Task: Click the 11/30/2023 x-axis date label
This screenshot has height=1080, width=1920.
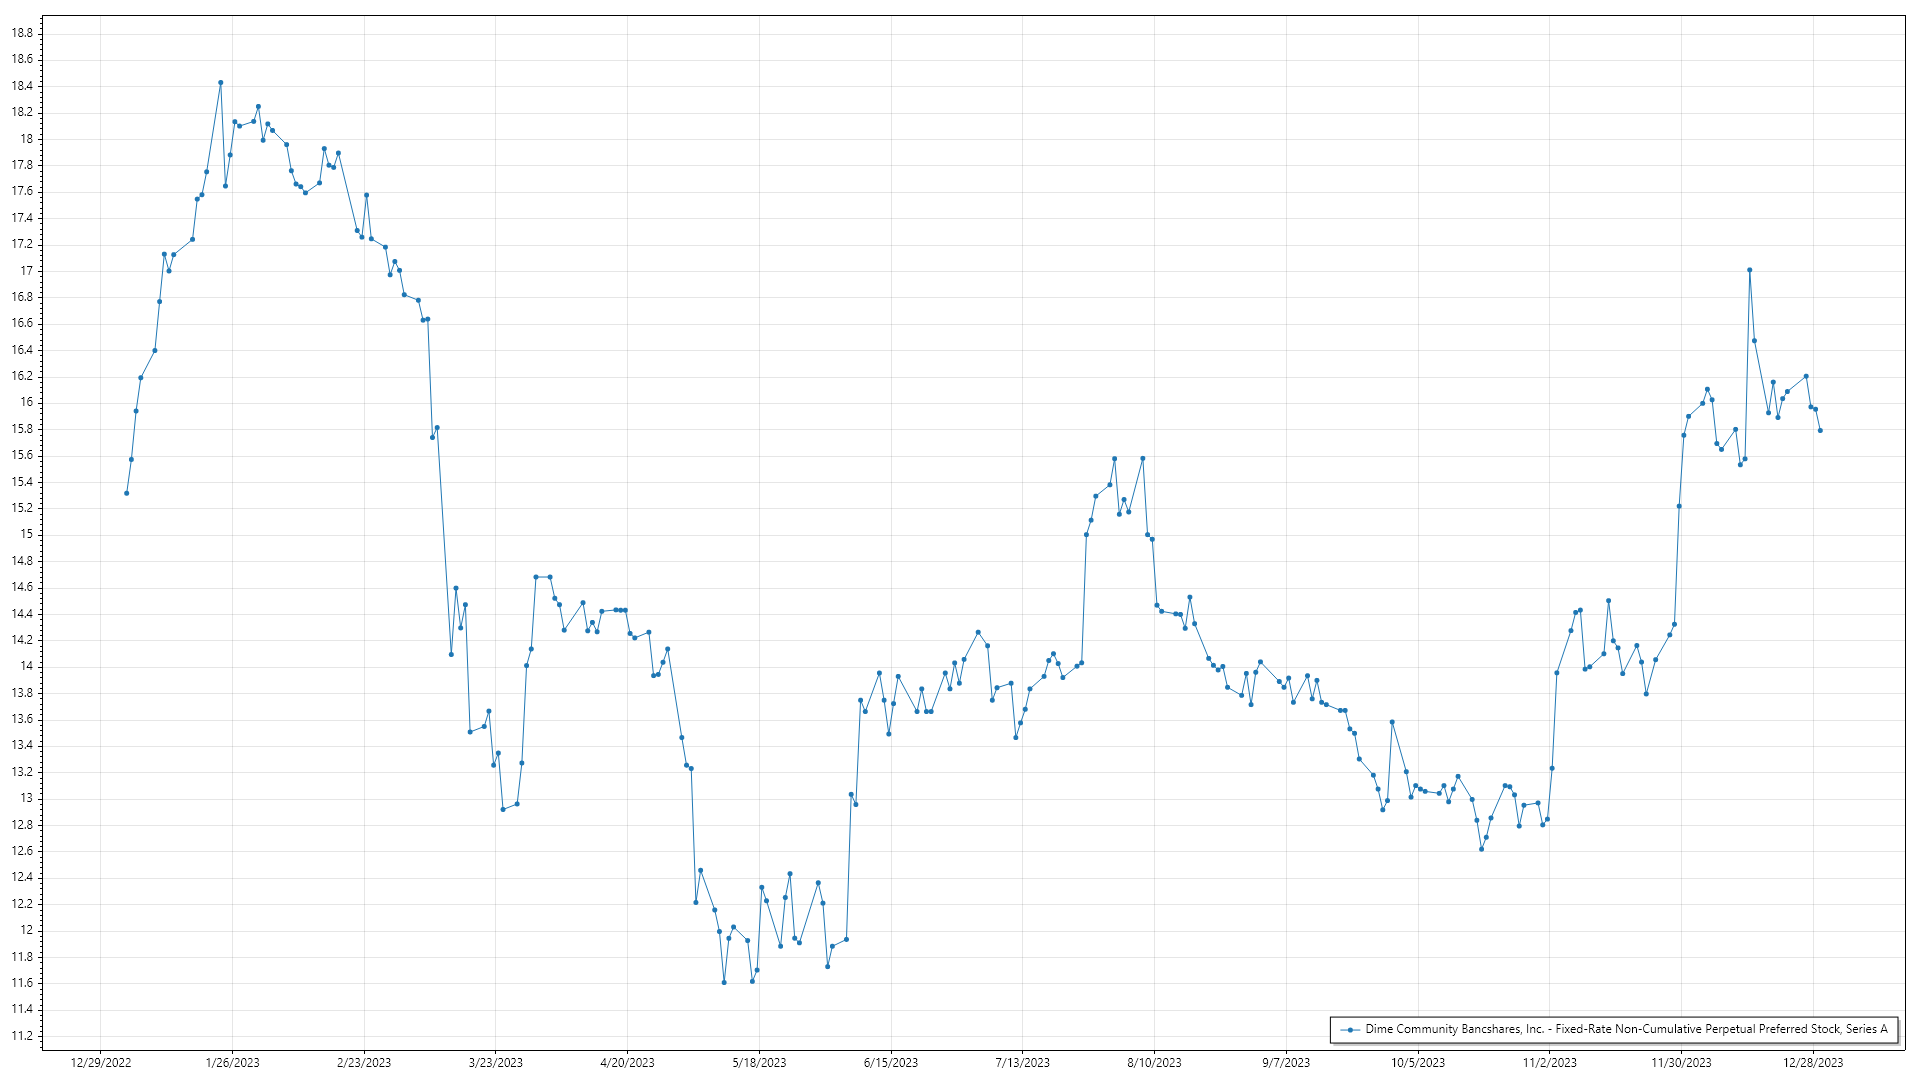Action: (1681, 1063)
